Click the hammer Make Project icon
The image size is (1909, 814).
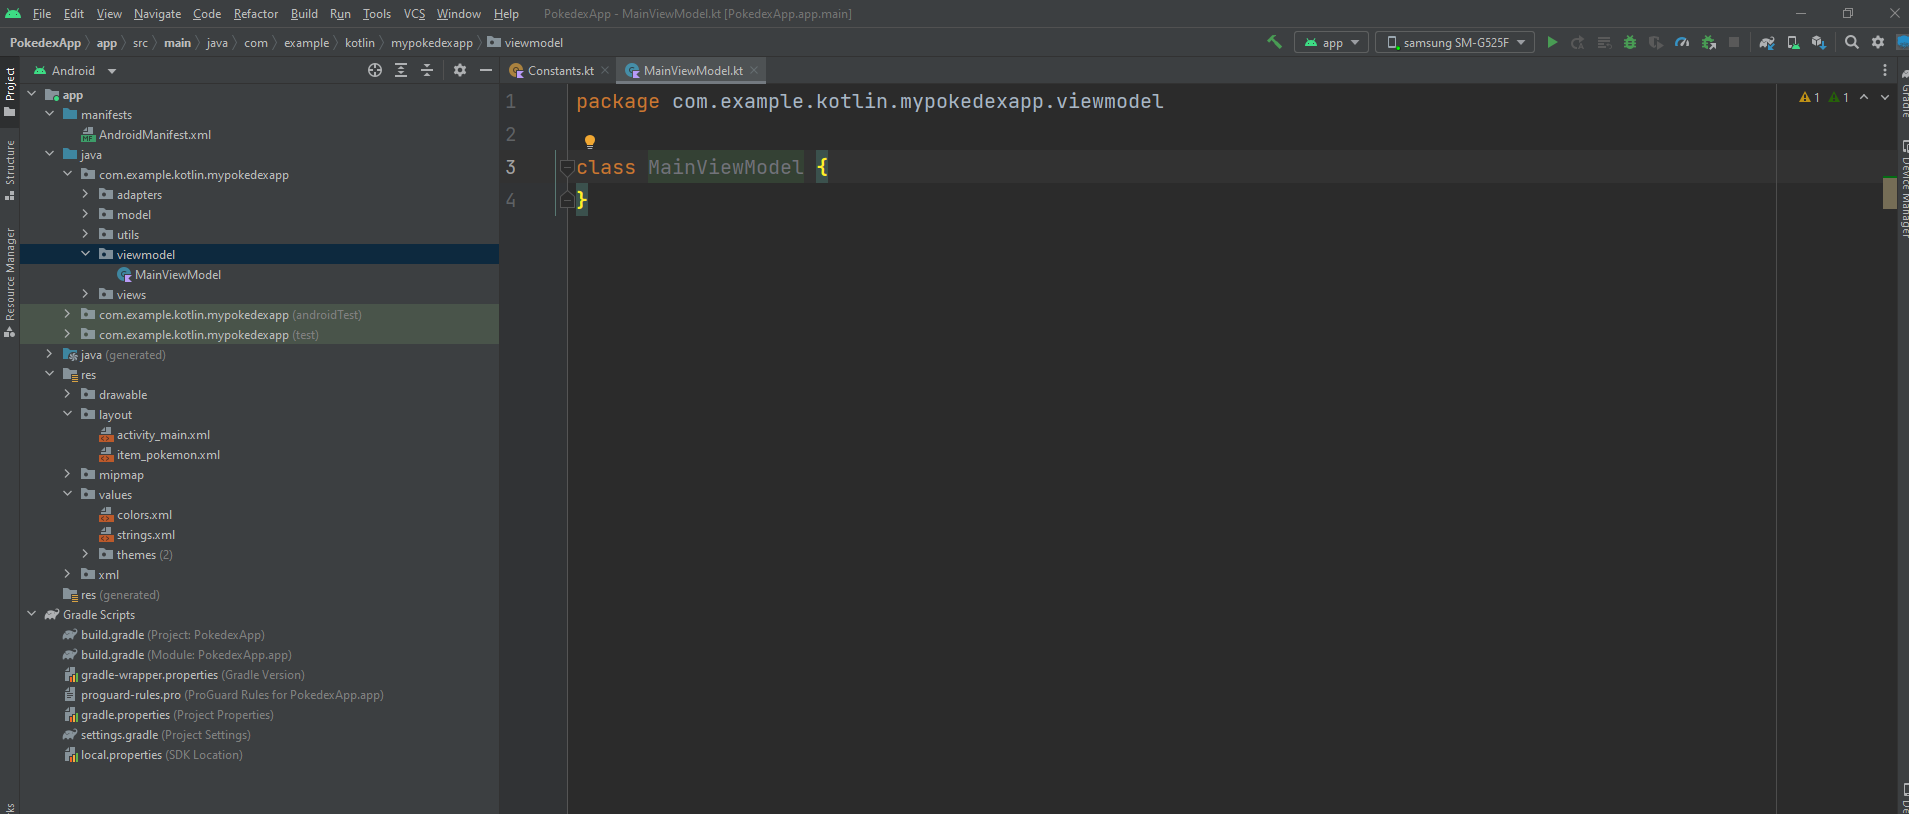pyautogui.click(x=1274, y=42)
